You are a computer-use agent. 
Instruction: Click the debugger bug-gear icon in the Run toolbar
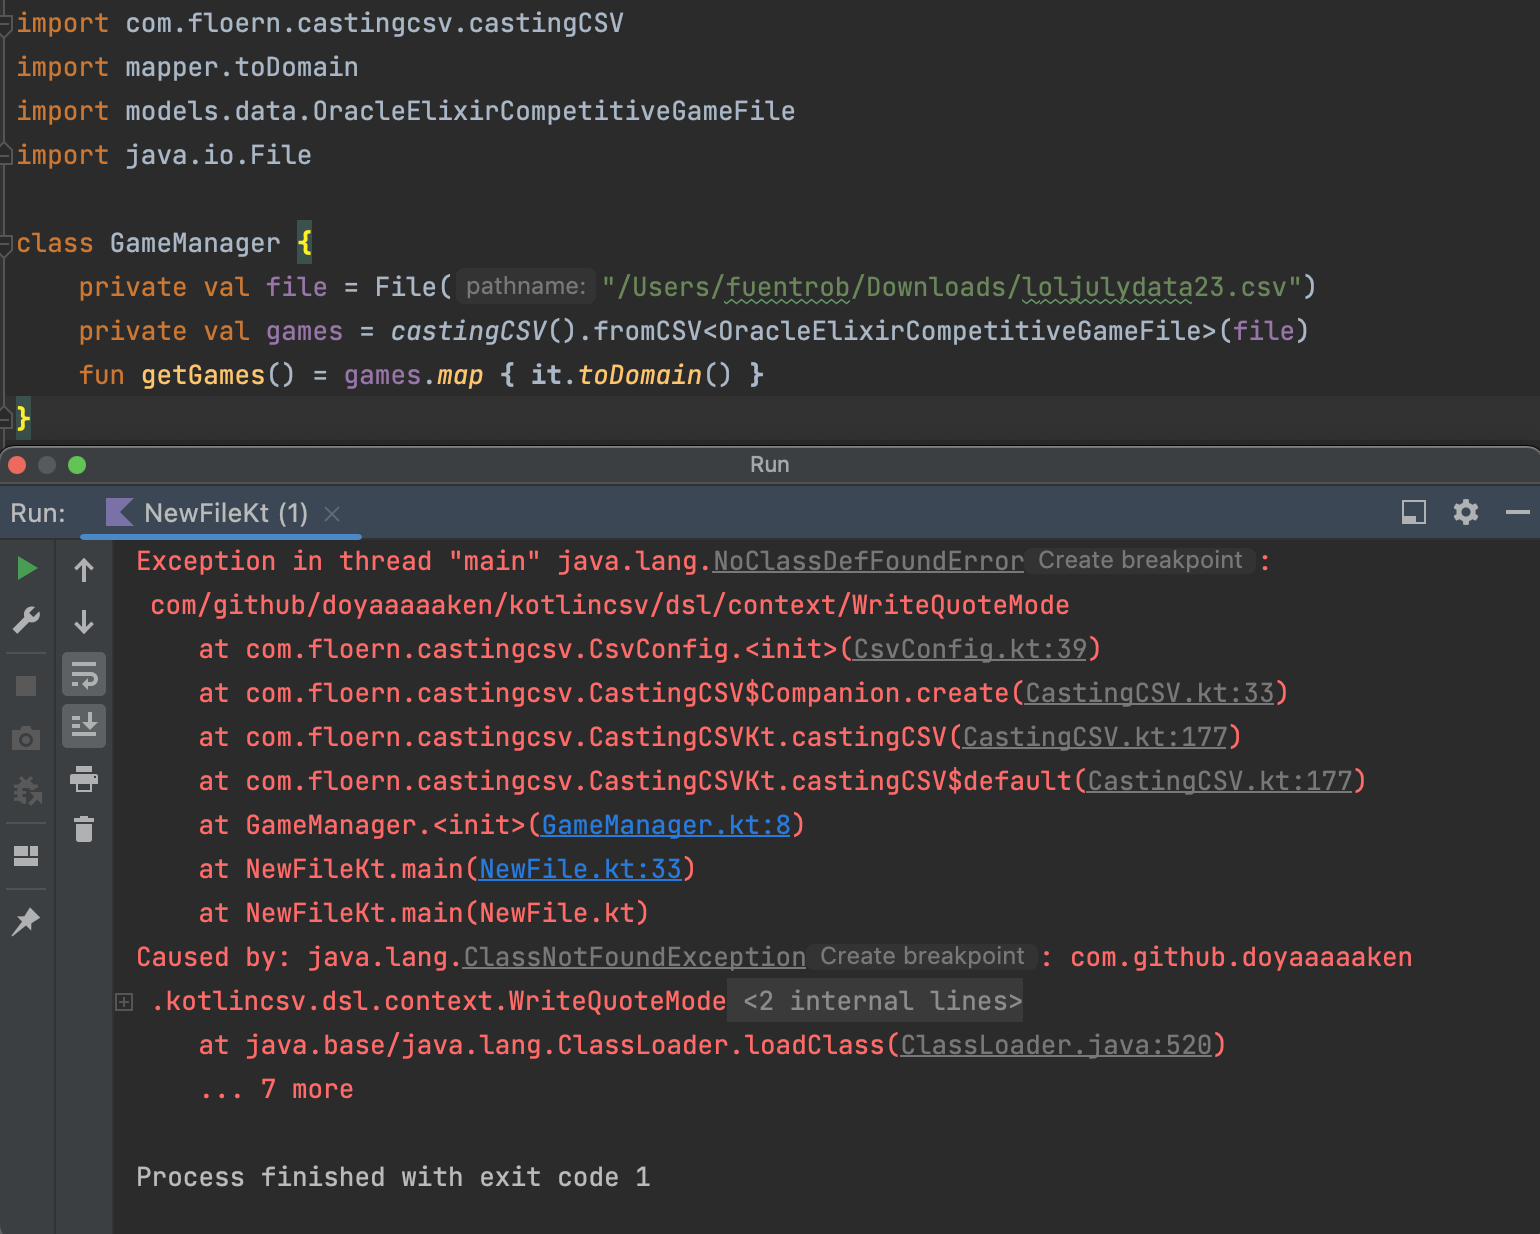point(27,791)
